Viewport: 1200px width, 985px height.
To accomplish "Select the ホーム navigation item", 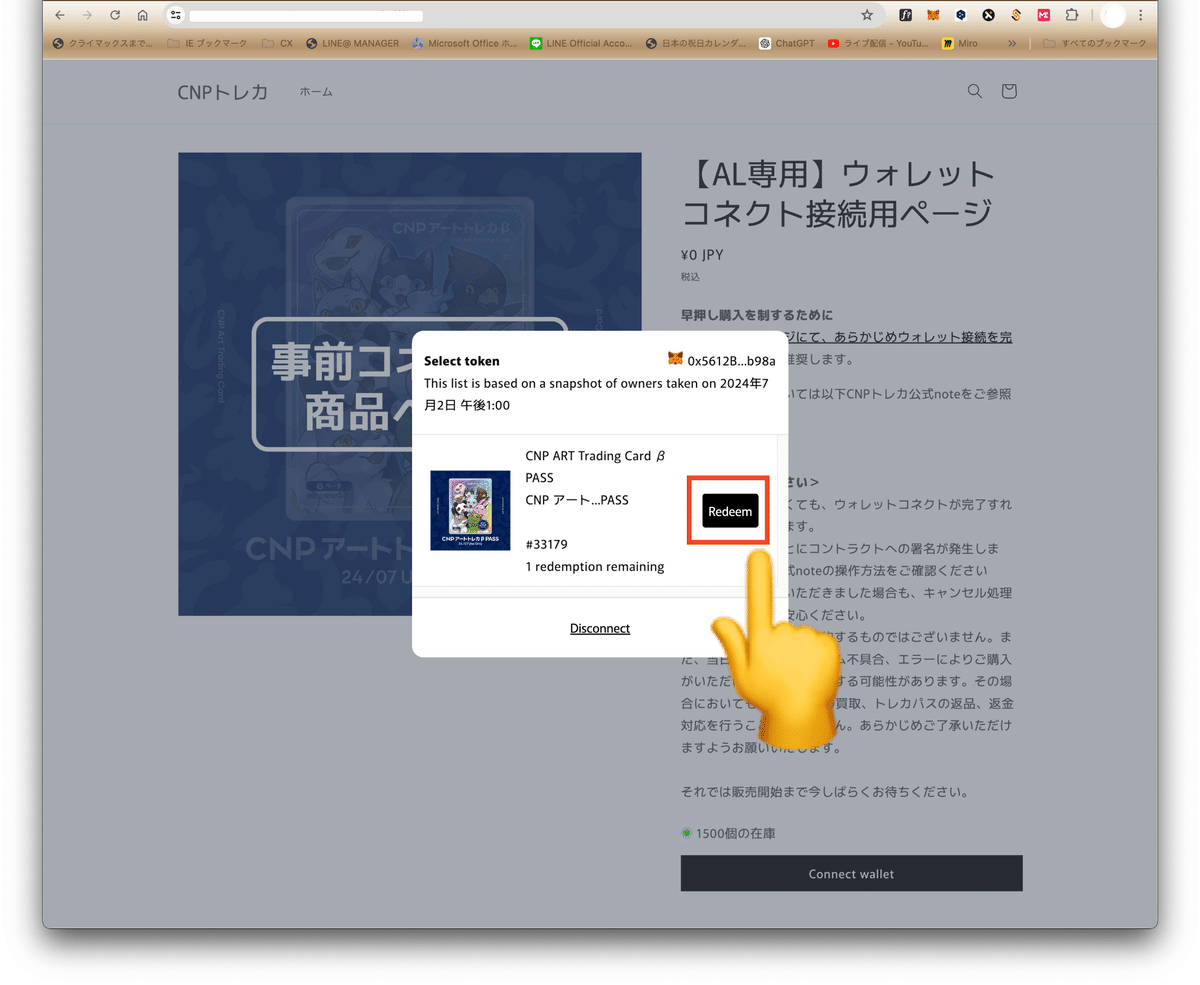I will 316,91.
